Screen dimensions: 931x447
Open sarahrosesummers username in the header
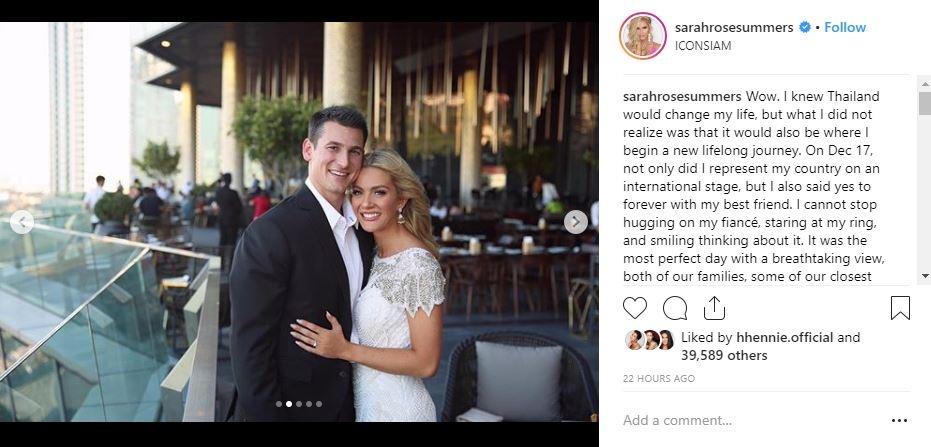(x=734, y=27)
